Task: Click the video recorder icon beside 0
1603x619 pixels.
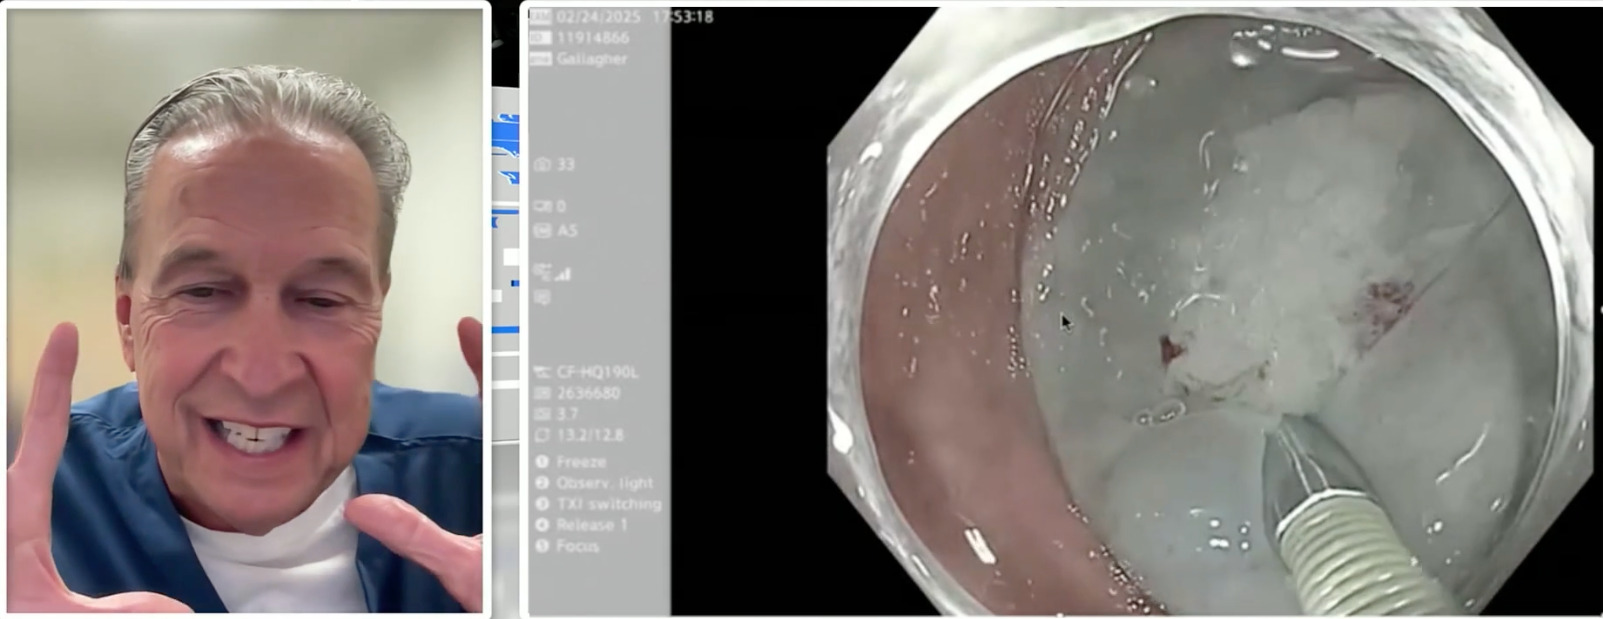Action: coord(542,206)
